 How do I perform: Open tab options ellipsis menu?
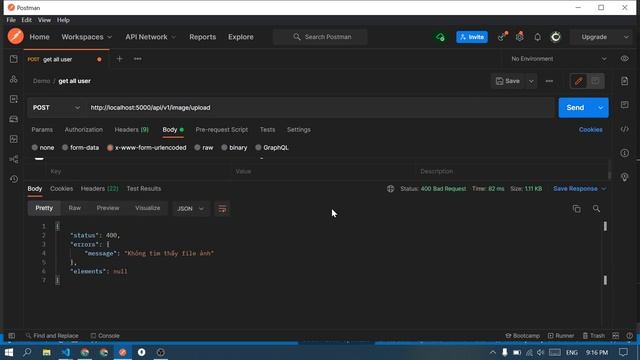[138, 59]
